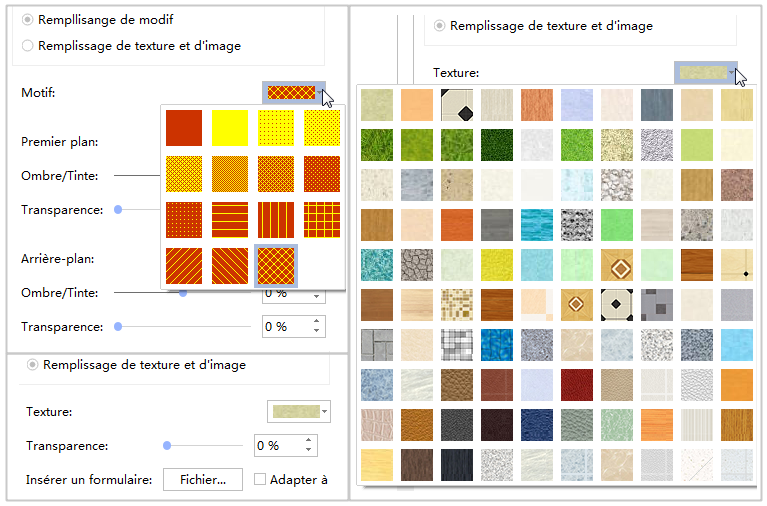Select the square grid pattern swatch
Screen dimensions: 767x506
(x=321, y=219)
